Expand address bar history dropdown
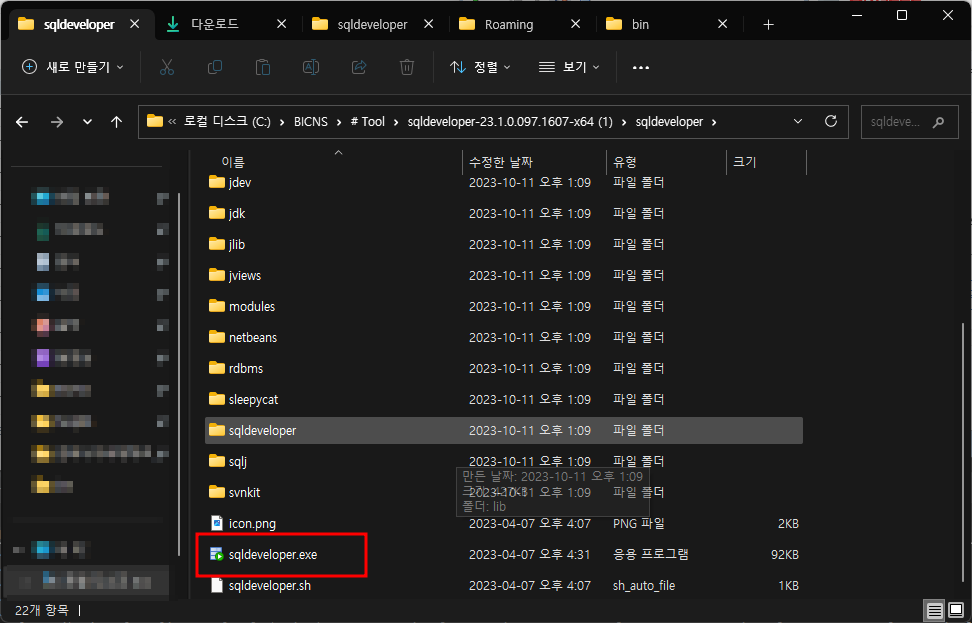The width and height of the screenshot is (972, 623). coord(798,122)
